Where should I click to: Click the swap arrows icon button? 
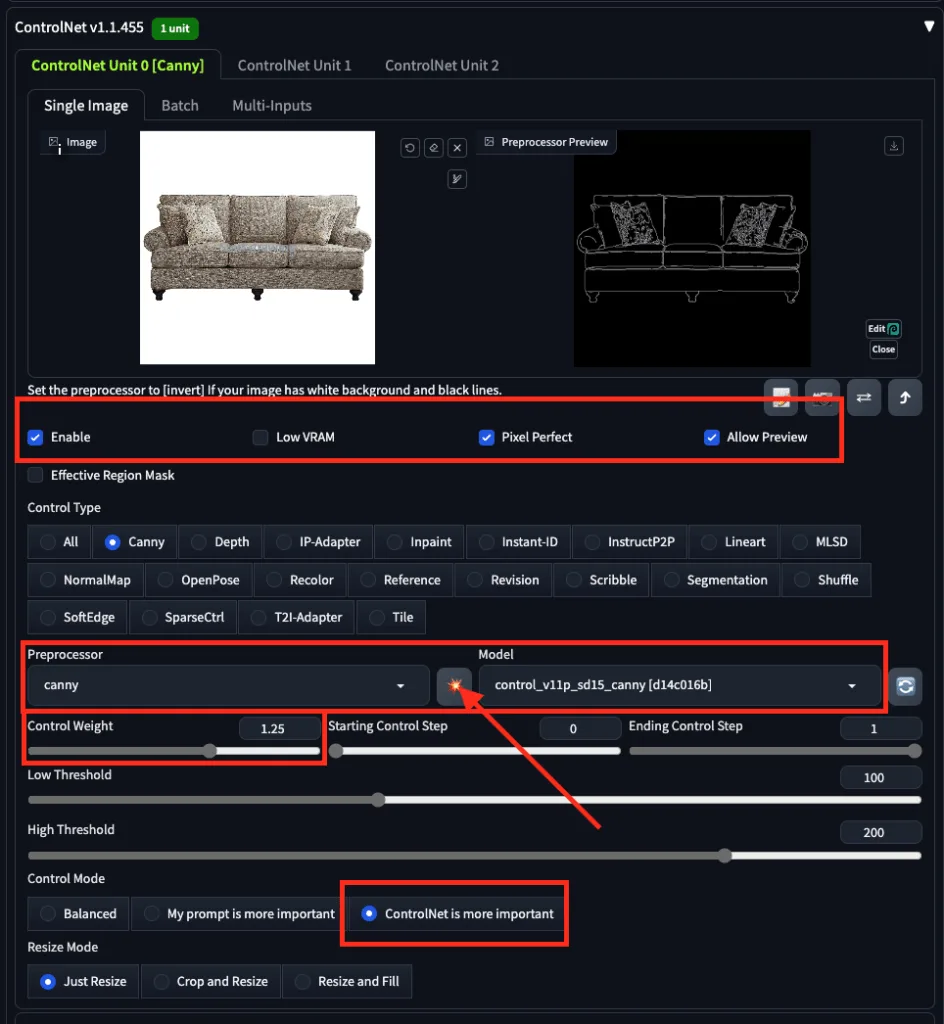(864, 397)
